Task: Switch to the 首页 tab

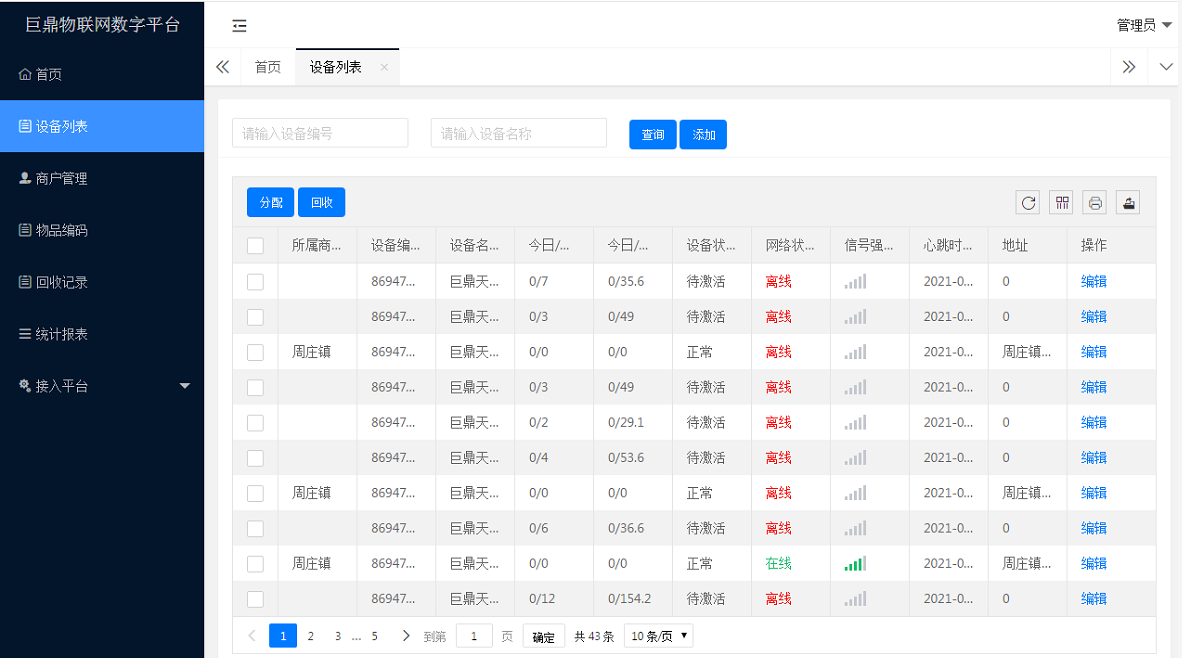Action: click(x=268, y=67)
